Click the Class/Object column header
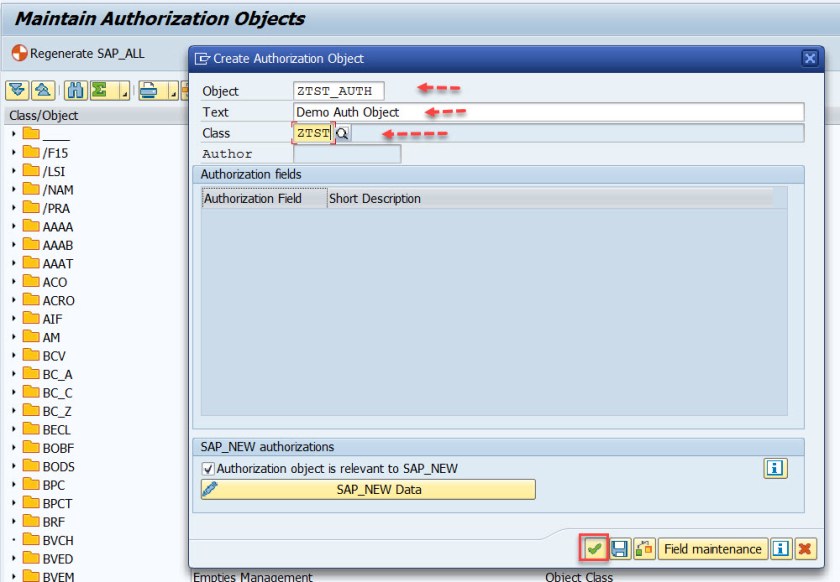The width and height of the screenshot is (840, 582). tap(95, 115)
